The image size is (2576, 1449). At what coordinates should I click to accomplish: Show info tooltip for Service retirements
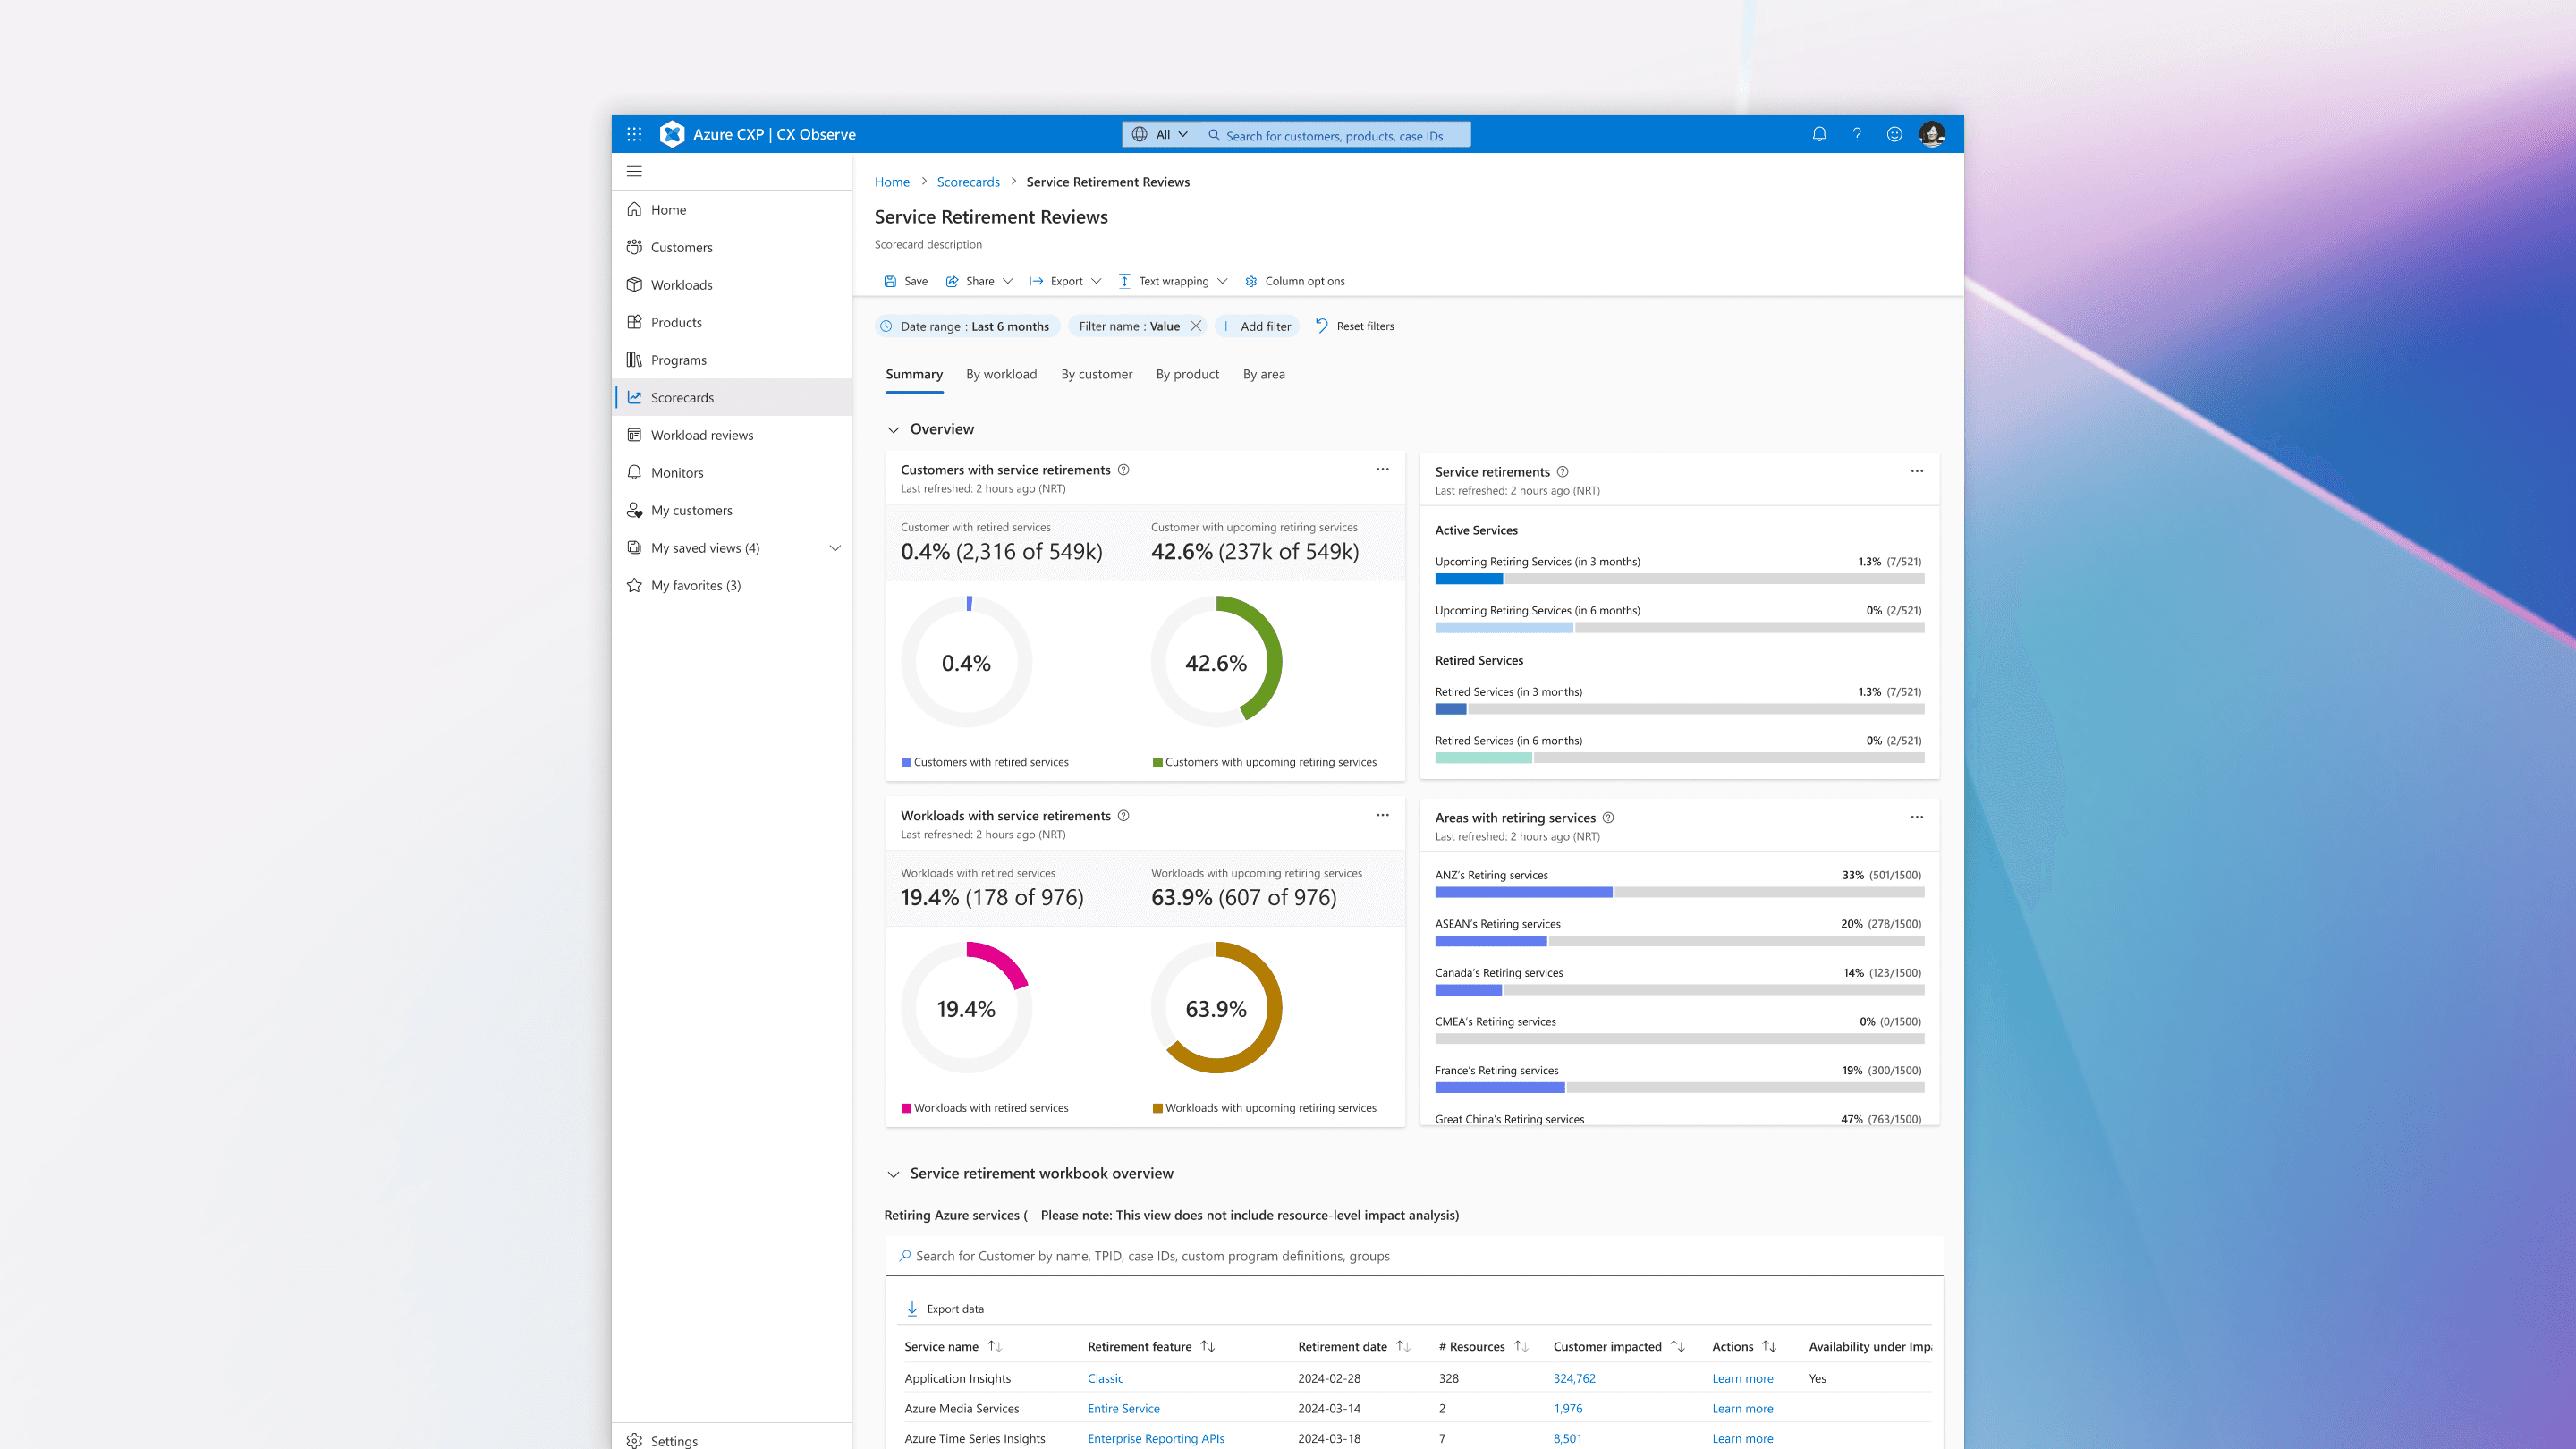1563,472
